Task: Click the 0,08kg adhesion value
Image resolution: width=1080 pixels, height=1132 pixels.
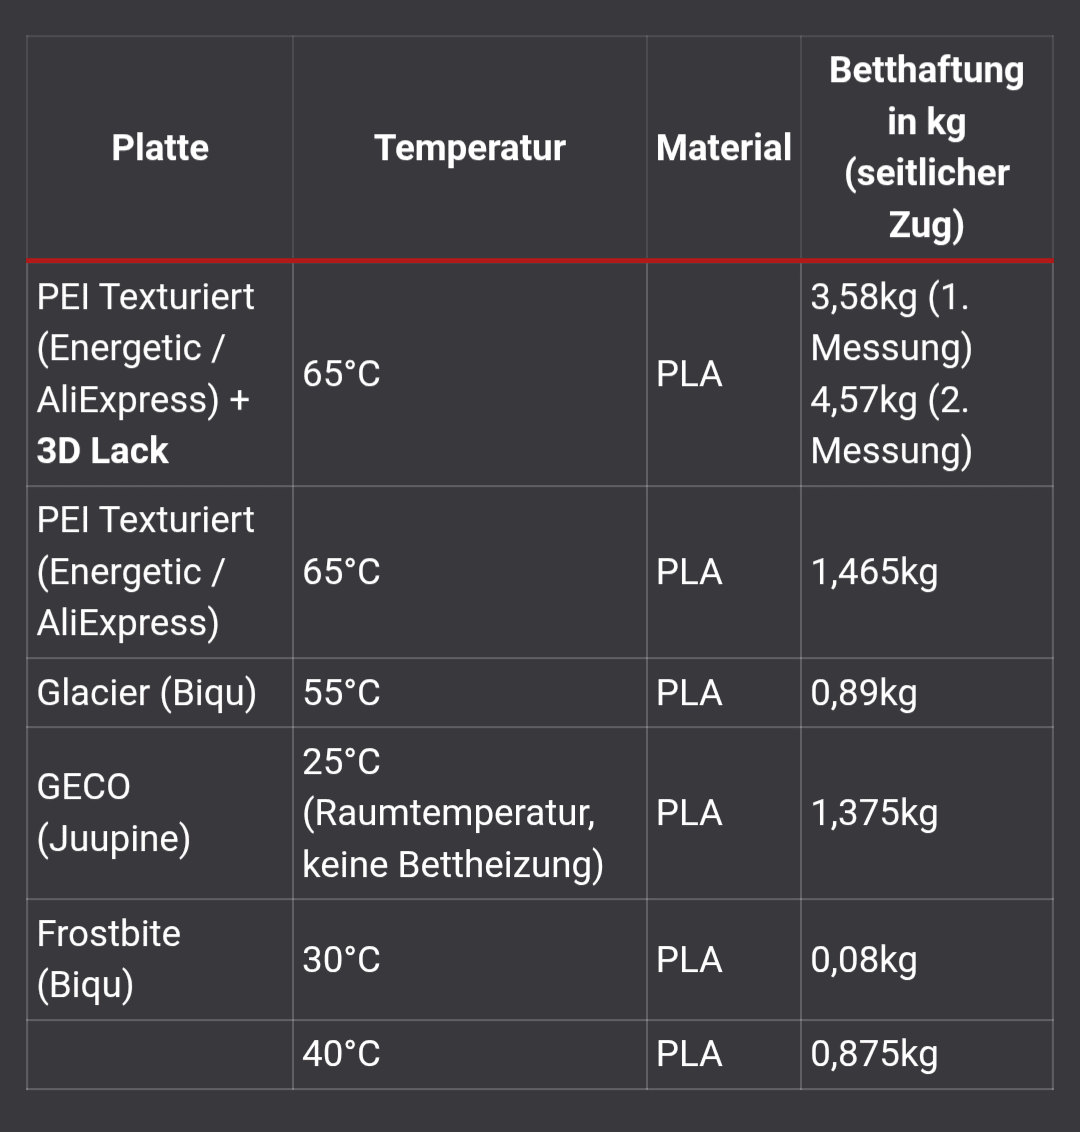Action: point(864,960)
